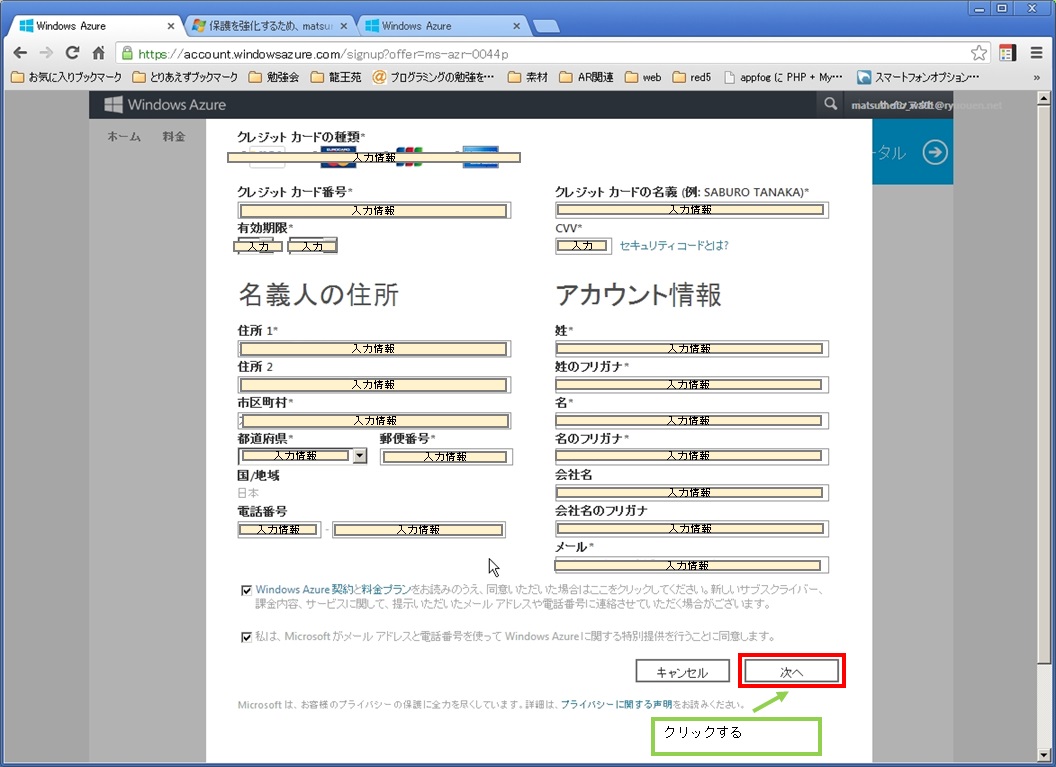
Task: Open the 勉強会 bookmark folder
Action: pos(274,77)
